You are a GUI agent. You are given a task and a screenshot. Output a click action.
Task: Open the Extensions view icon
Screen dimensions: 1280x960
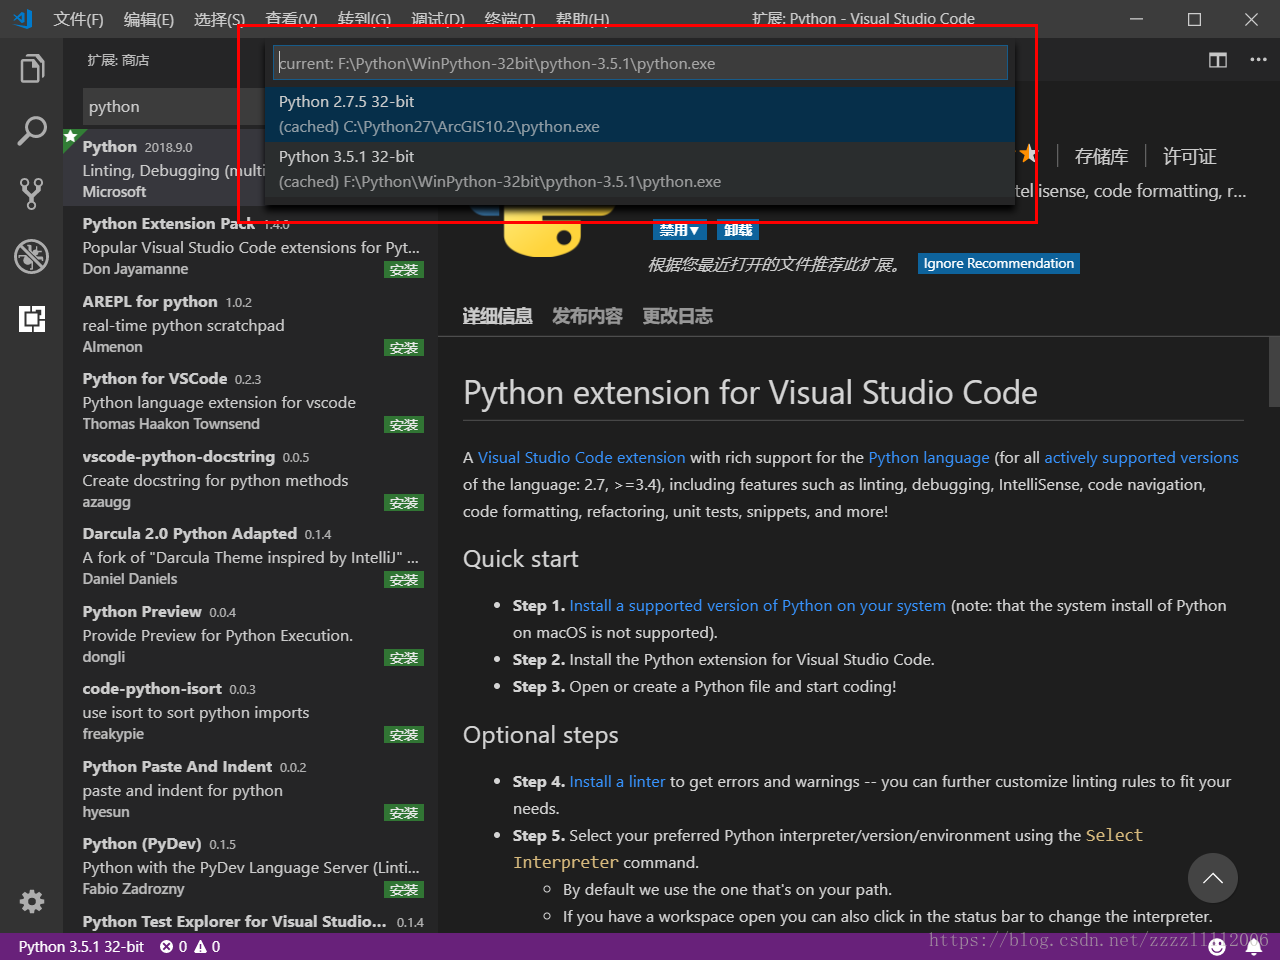32,319
